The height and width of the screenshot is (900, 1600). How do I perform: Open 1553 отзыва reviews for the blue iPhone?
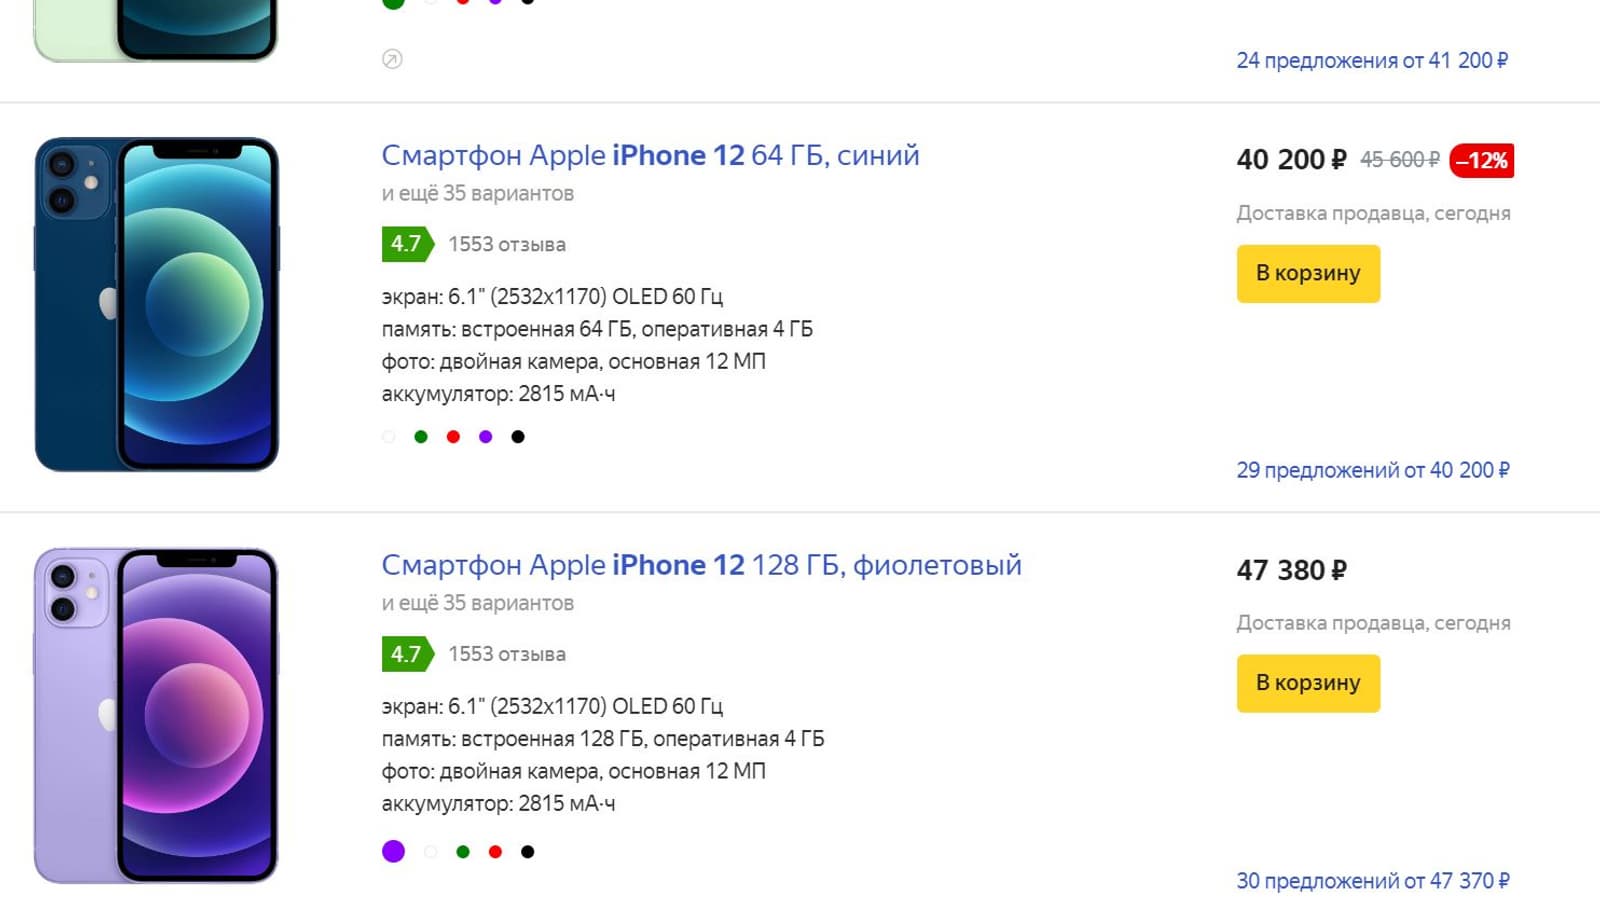click(507, 245)
